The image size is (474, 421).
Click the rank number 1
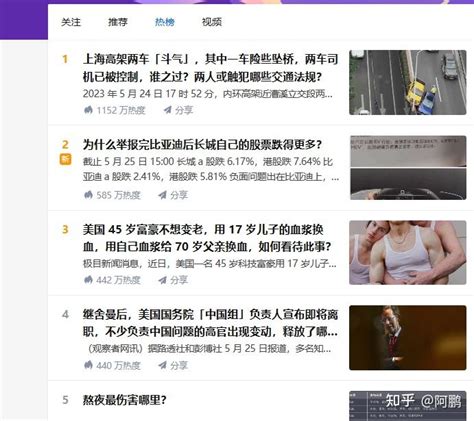65,59
